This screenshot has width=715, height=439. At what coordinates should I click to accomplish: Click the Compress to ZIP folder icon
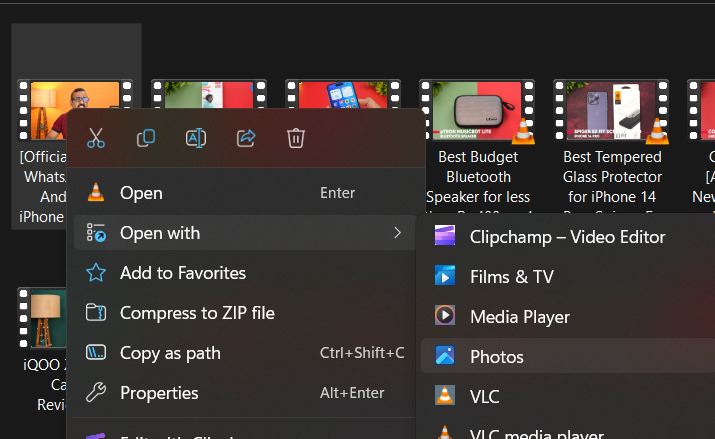click(96, 313)
